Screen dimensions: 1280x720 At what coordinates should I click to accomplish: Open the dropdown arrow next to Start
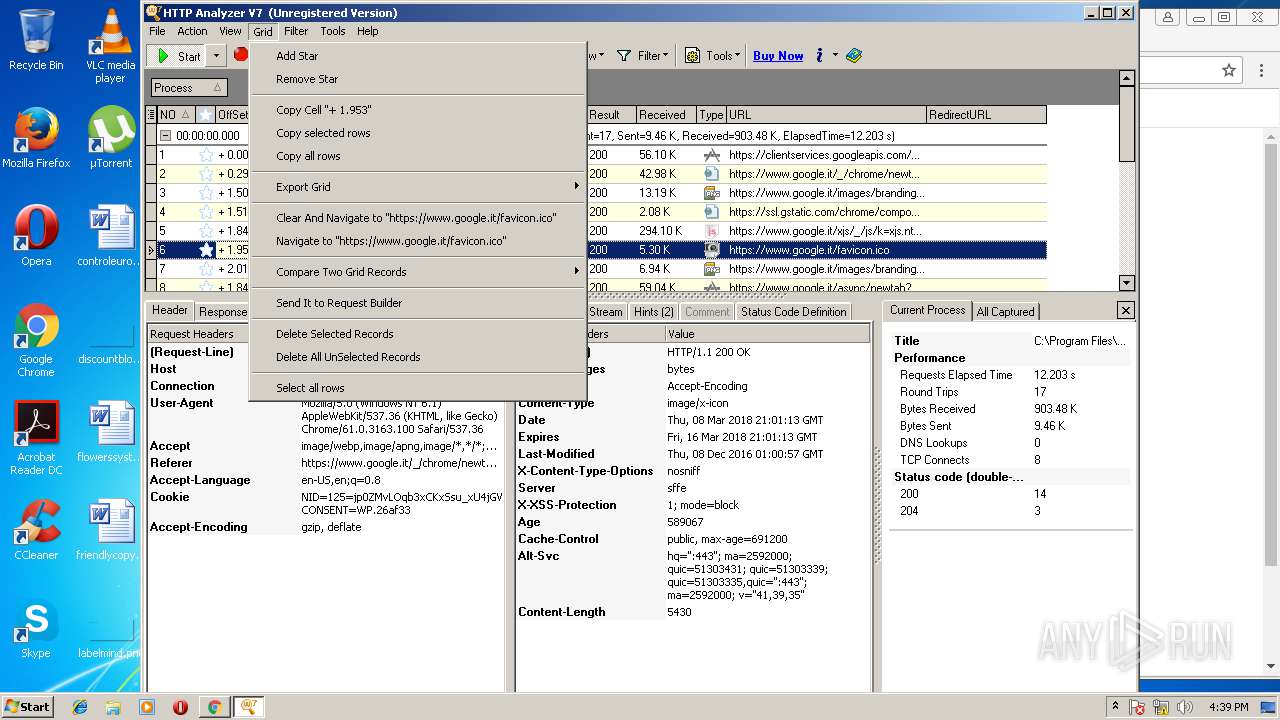[x=216, y=56]
